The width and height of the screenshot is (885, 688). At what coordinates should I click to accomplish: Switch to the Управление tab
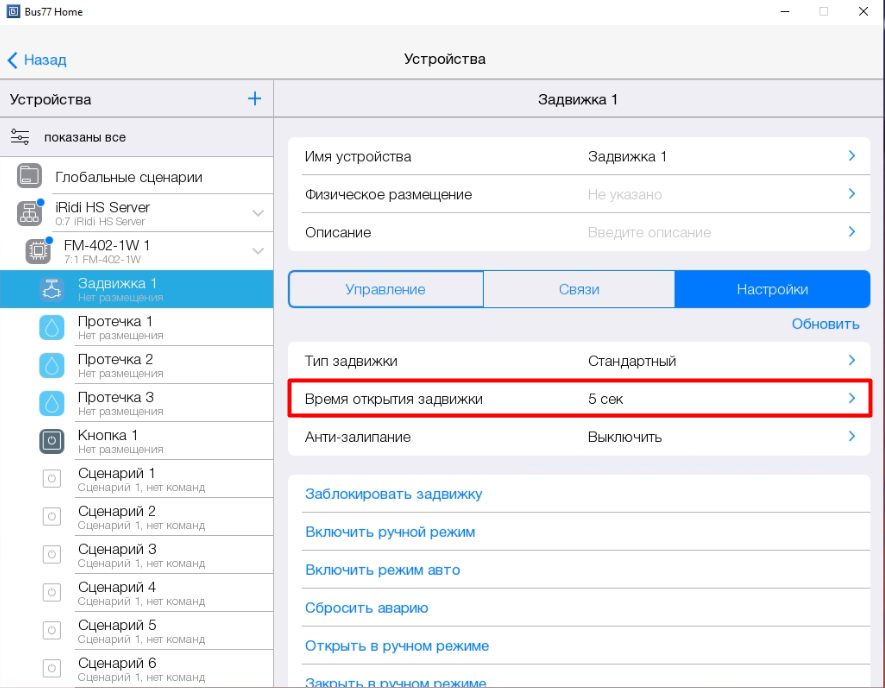click(x=385, y=289)
